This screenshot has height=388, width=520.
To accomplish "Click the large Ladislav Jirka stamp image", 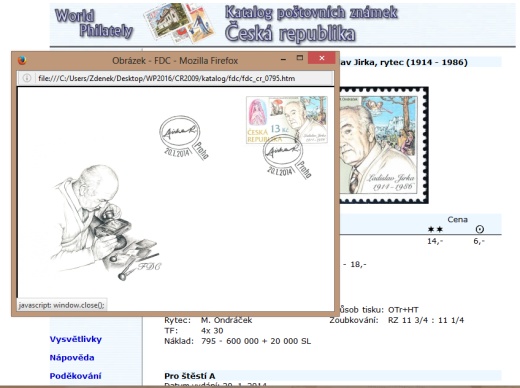I will pos(384,145).
